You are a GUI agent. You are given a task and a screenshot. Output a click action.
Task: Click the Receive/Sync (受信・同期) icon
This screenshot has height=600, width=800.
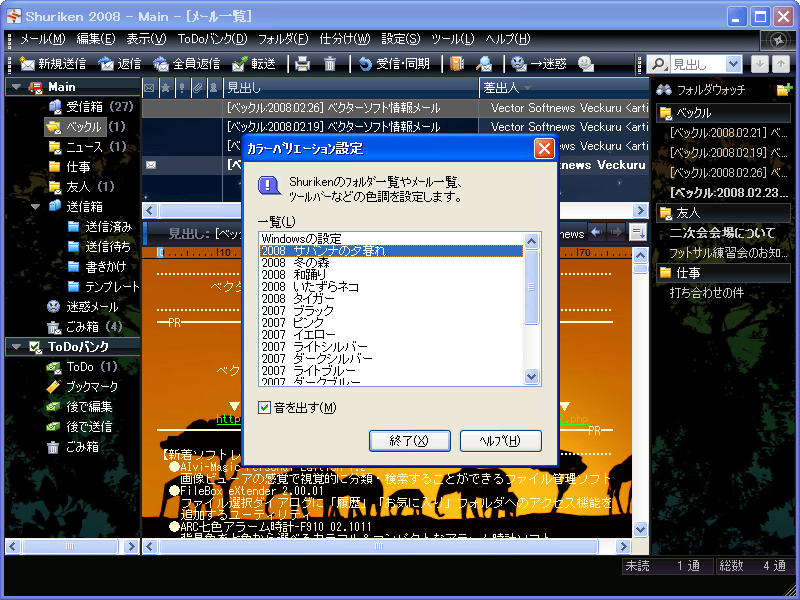coord(365,64)
